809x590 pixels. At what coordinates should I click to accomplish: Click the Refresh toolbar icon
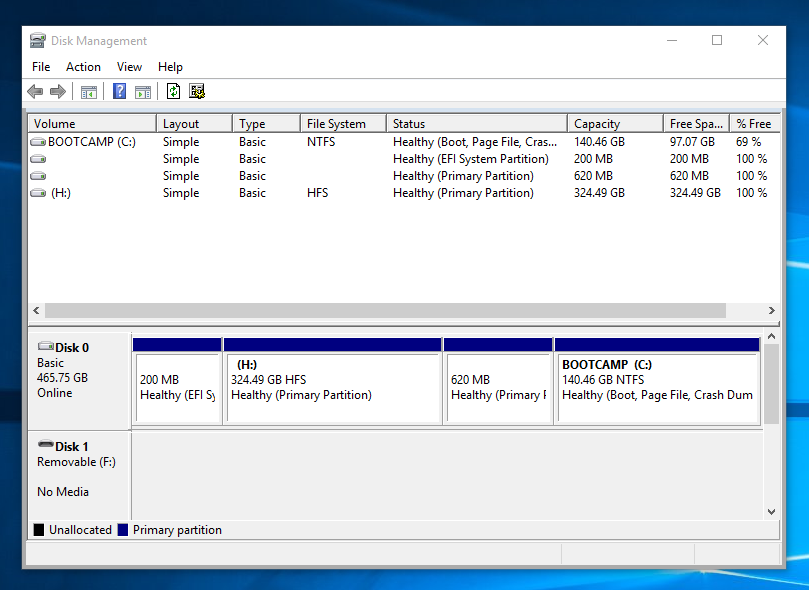pos(173,92)
